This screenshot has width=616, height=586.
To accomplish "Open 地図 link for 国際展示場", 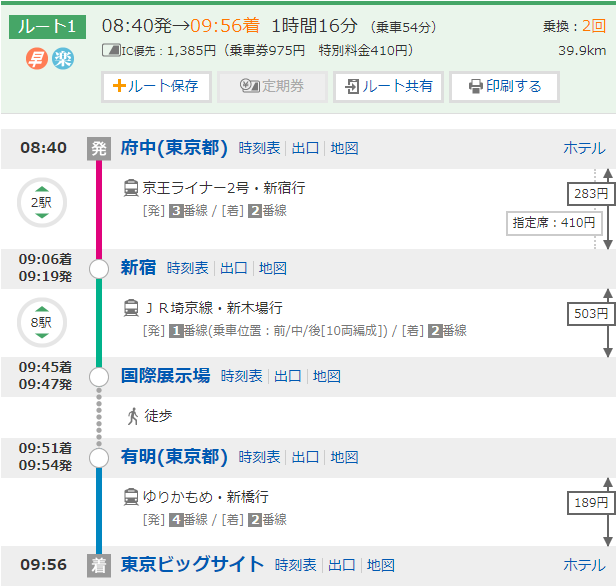I will (x=327, y=376).
